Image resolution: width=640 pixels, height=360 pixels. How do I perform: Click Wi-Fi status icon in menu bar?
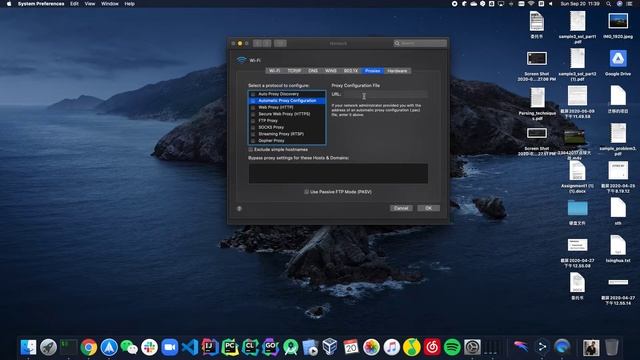531,4
